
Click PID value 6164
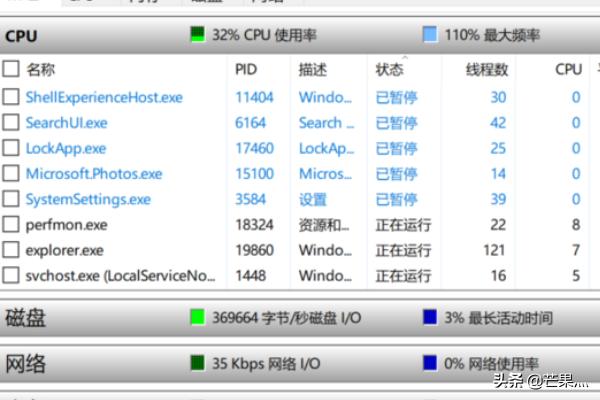click(x=250, y=123)
